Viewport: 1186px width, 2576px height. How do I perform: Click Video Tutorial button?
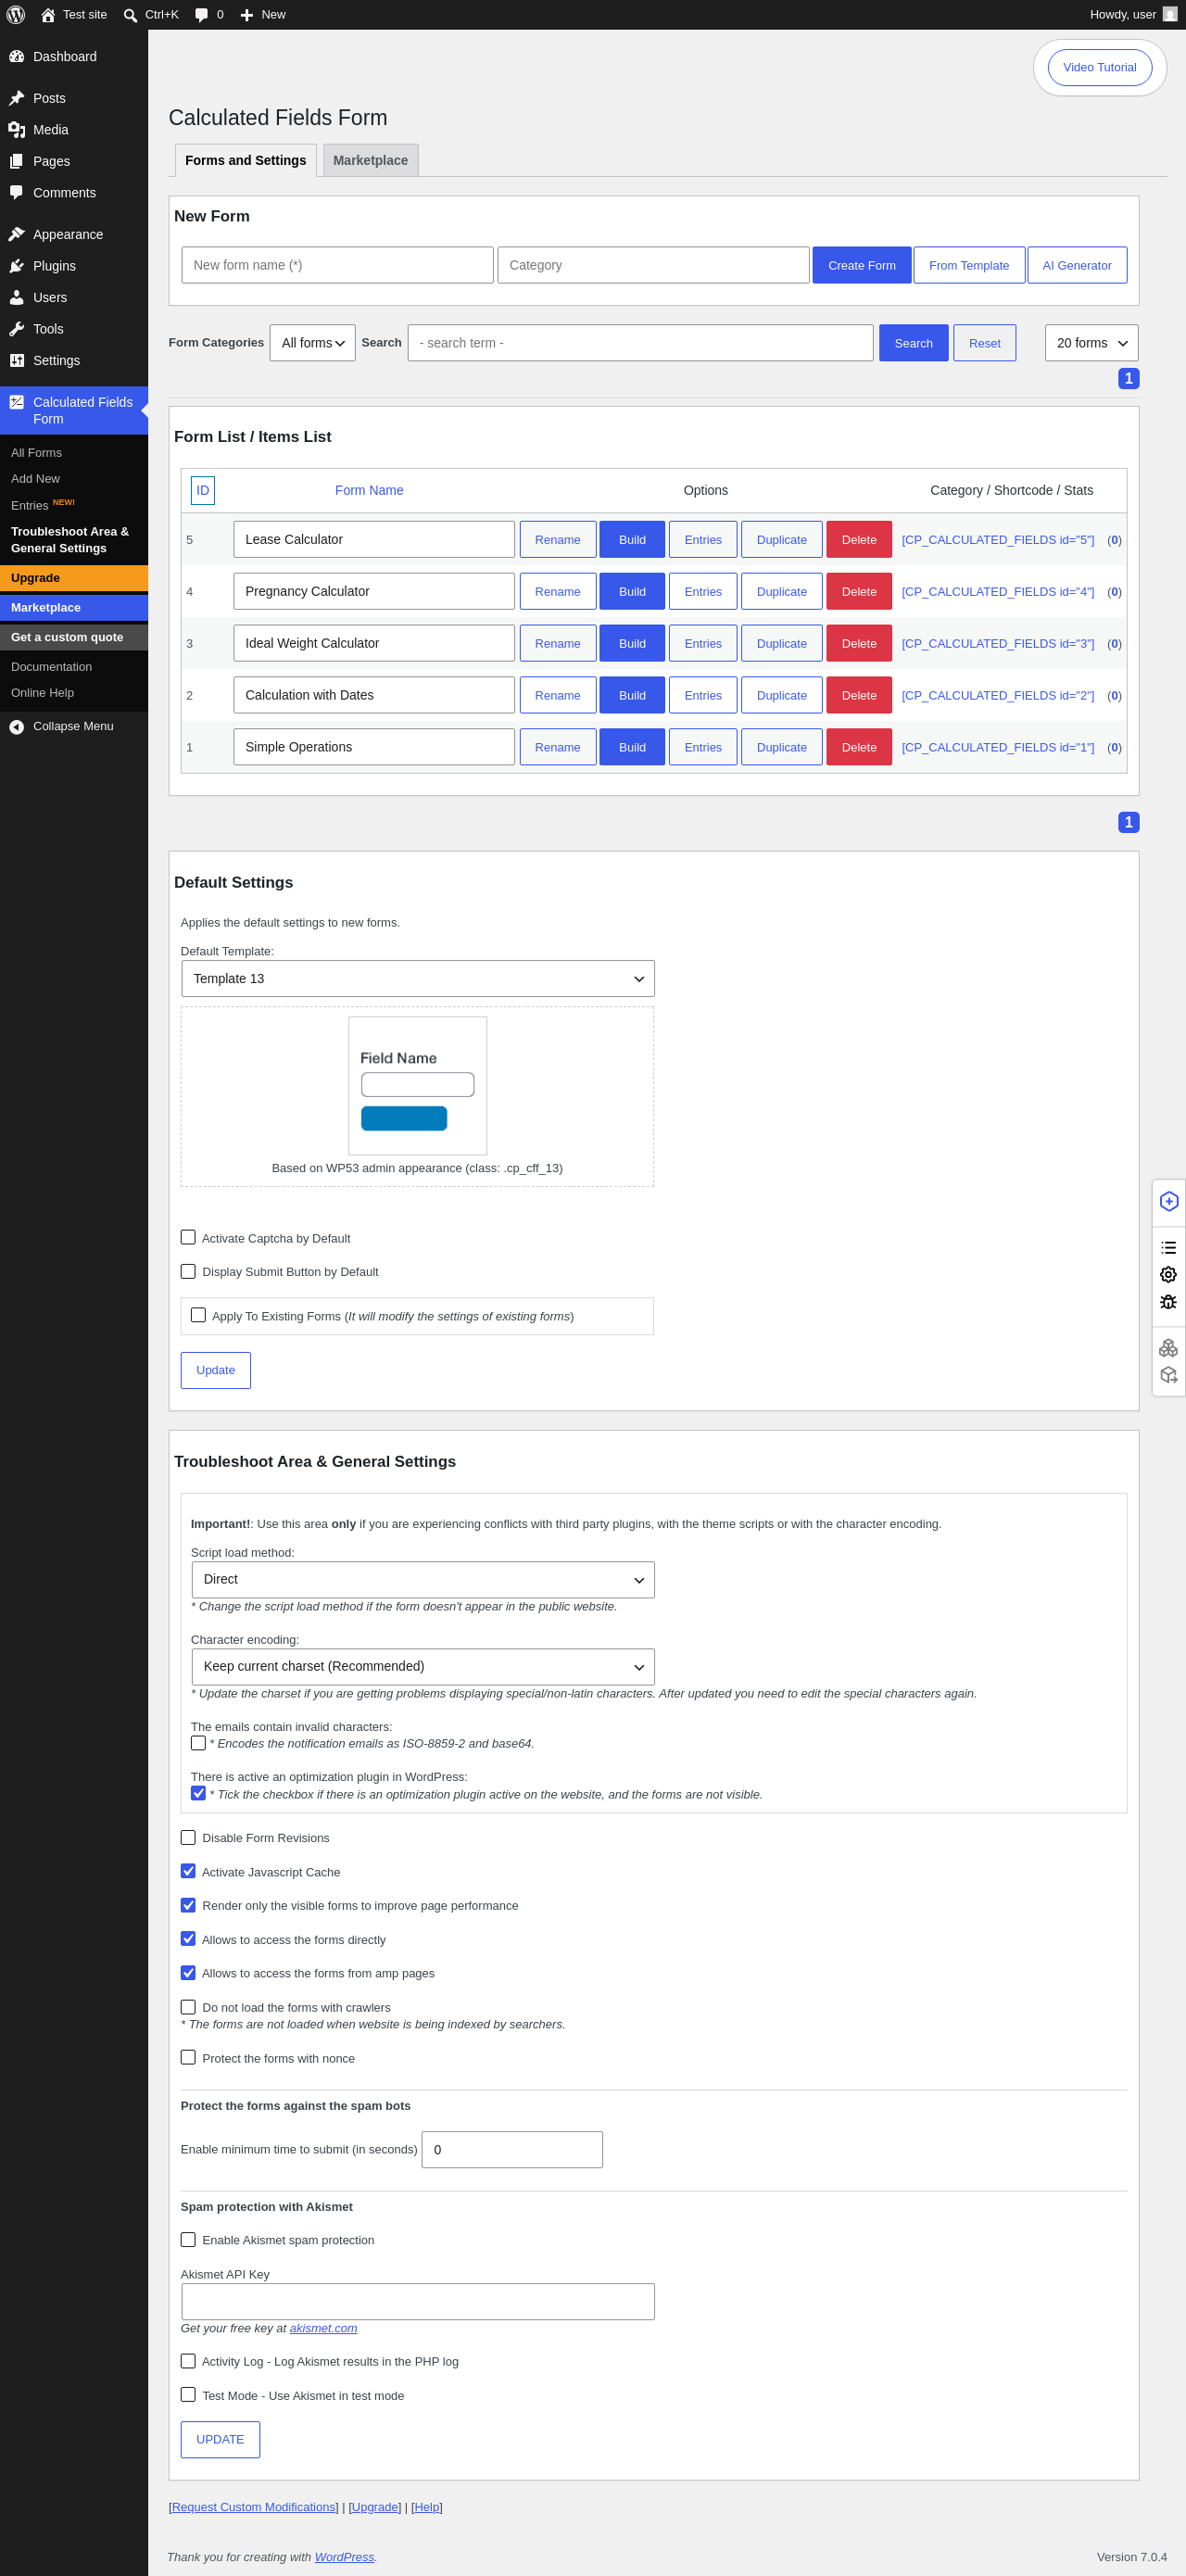1100,67
